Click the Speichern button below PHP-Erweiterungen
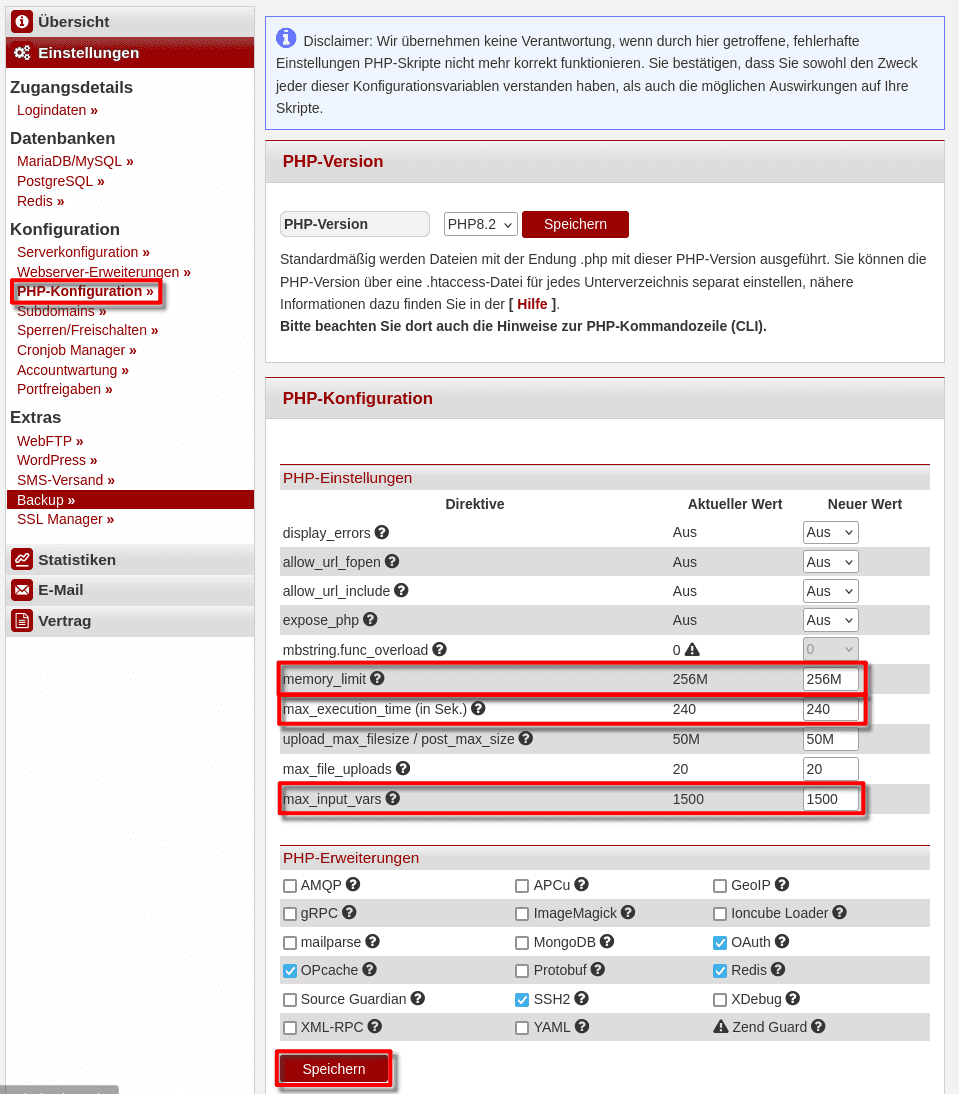This screenshot has height=1094, width=960. 333,1069
